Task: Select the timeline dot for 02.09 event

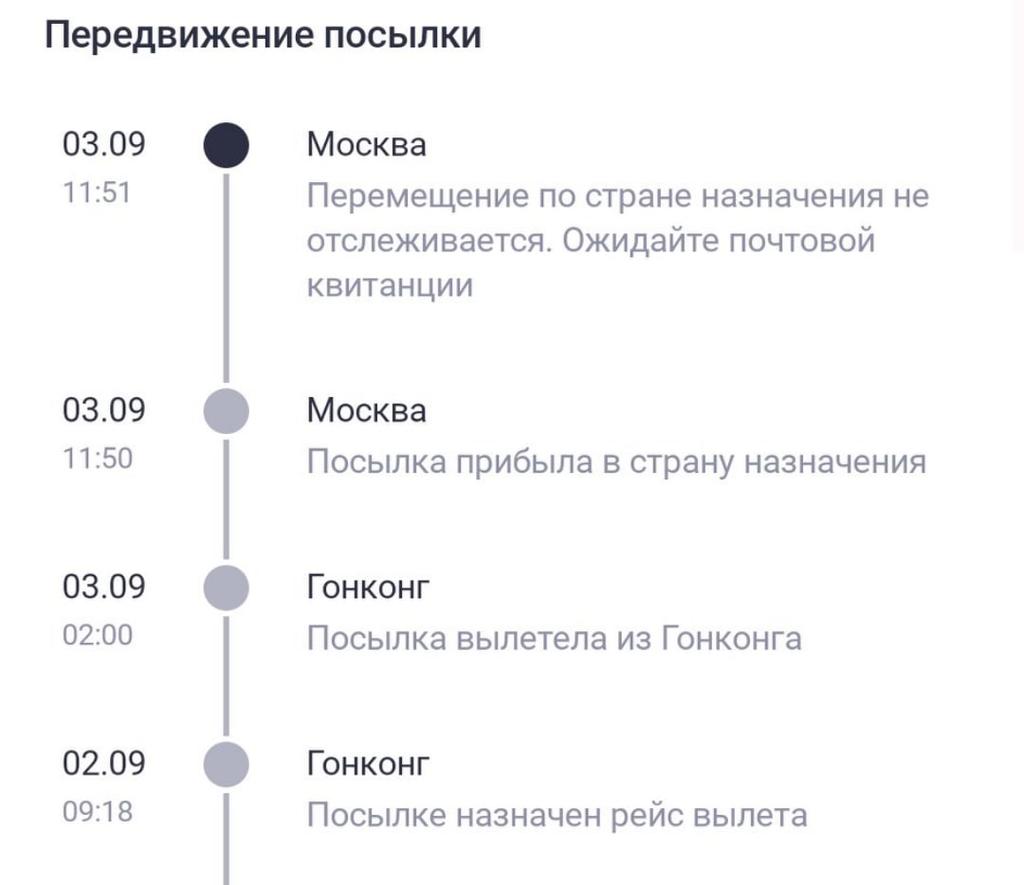Action: click(x=225, y=765)
